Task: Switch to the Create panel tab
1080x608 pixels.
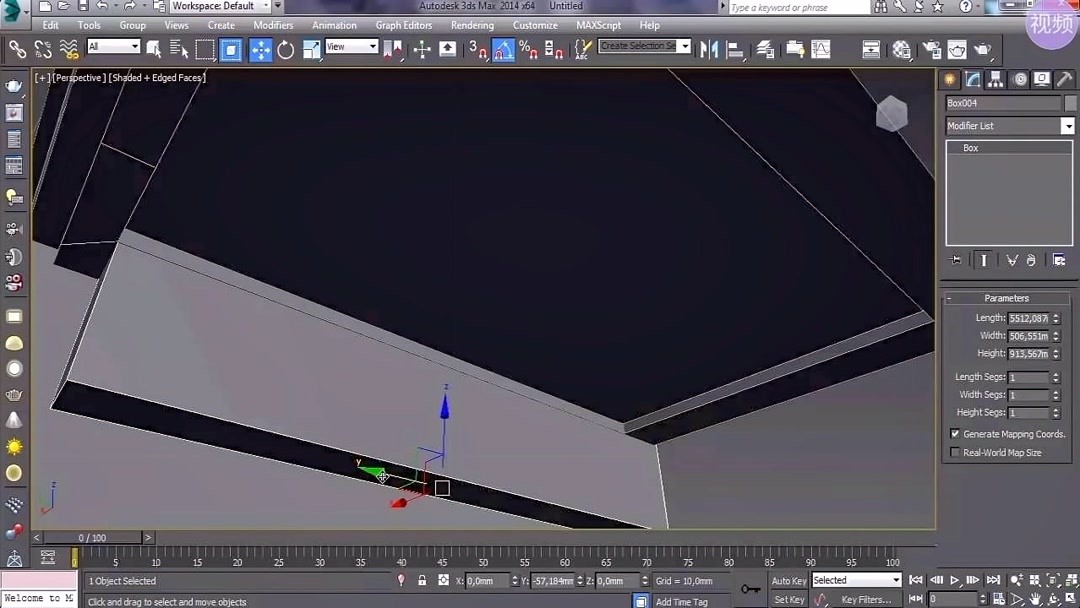Action: pos(949,79)
